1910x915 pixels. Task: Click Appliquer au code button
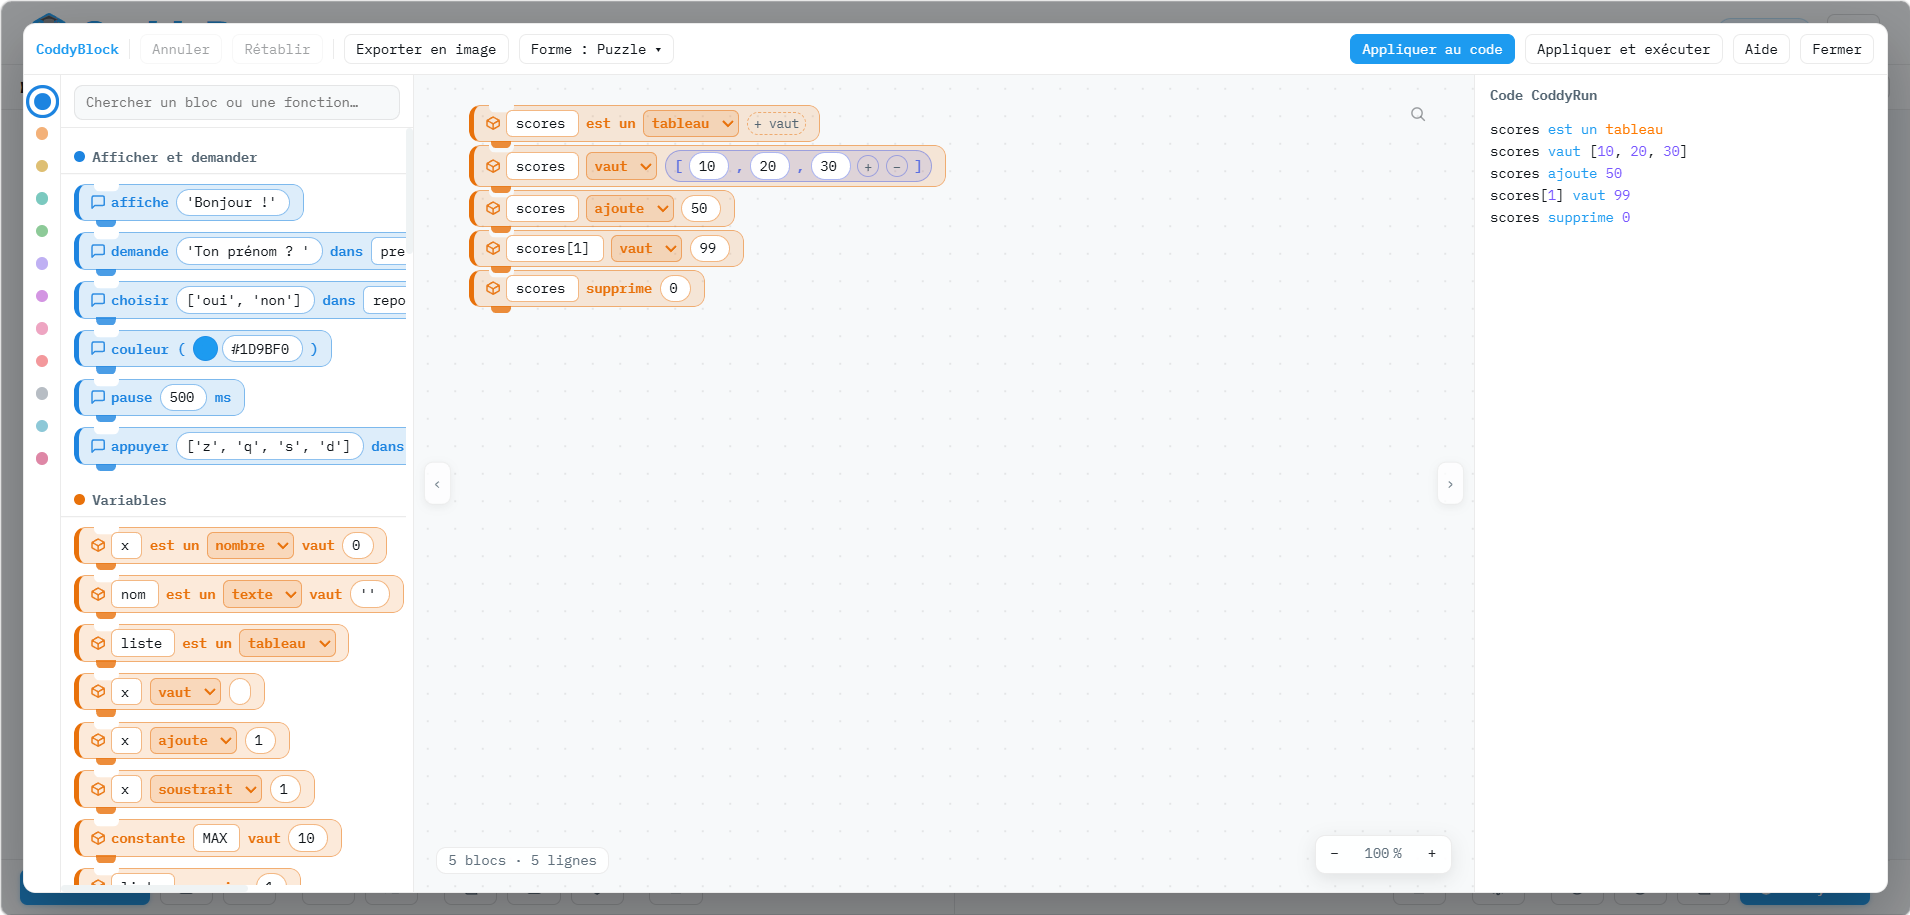click(1432, 49)
